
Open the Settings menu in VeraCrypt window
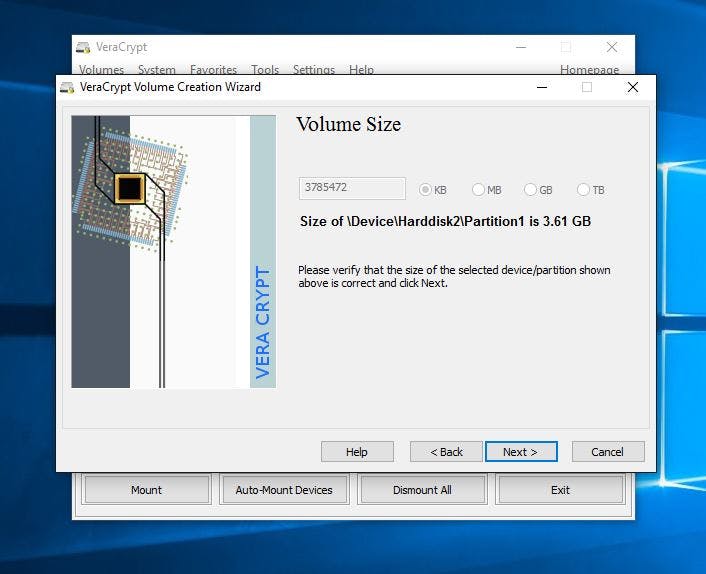click(314, 69)
